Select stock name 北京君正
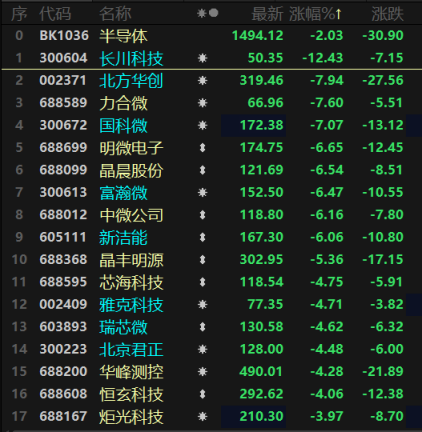This screenshot has height=432, width=422. point(131,349)
